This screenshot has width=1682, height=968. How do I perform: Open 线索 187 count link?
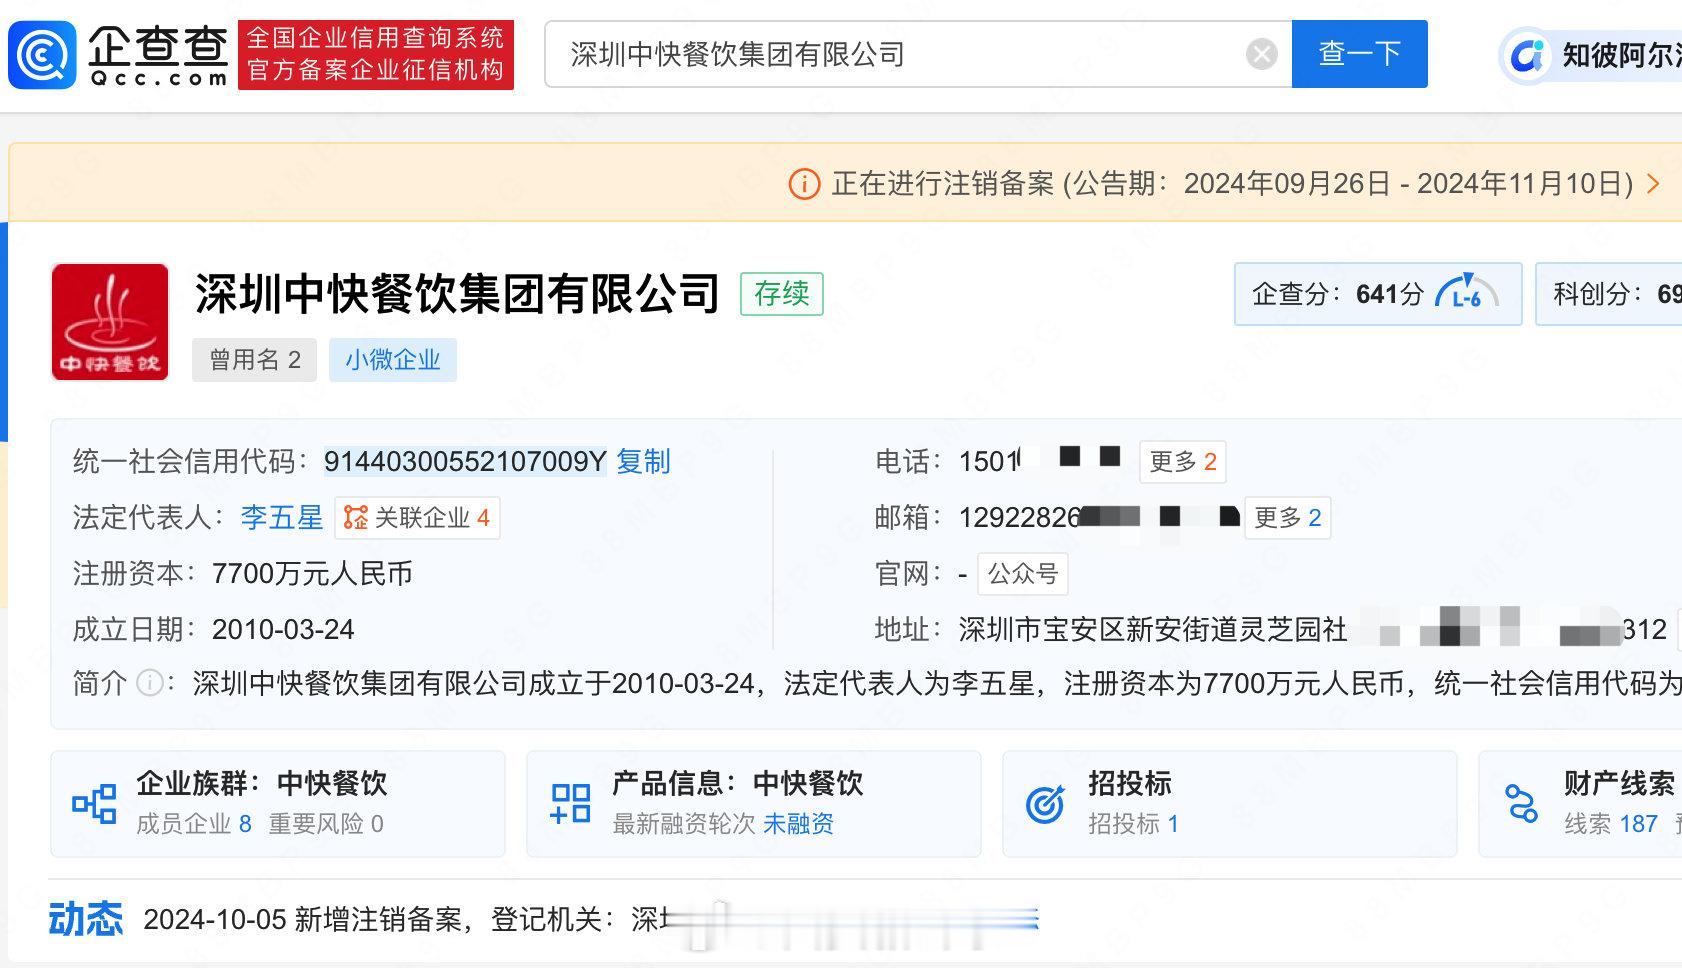tap(1611, 824)
